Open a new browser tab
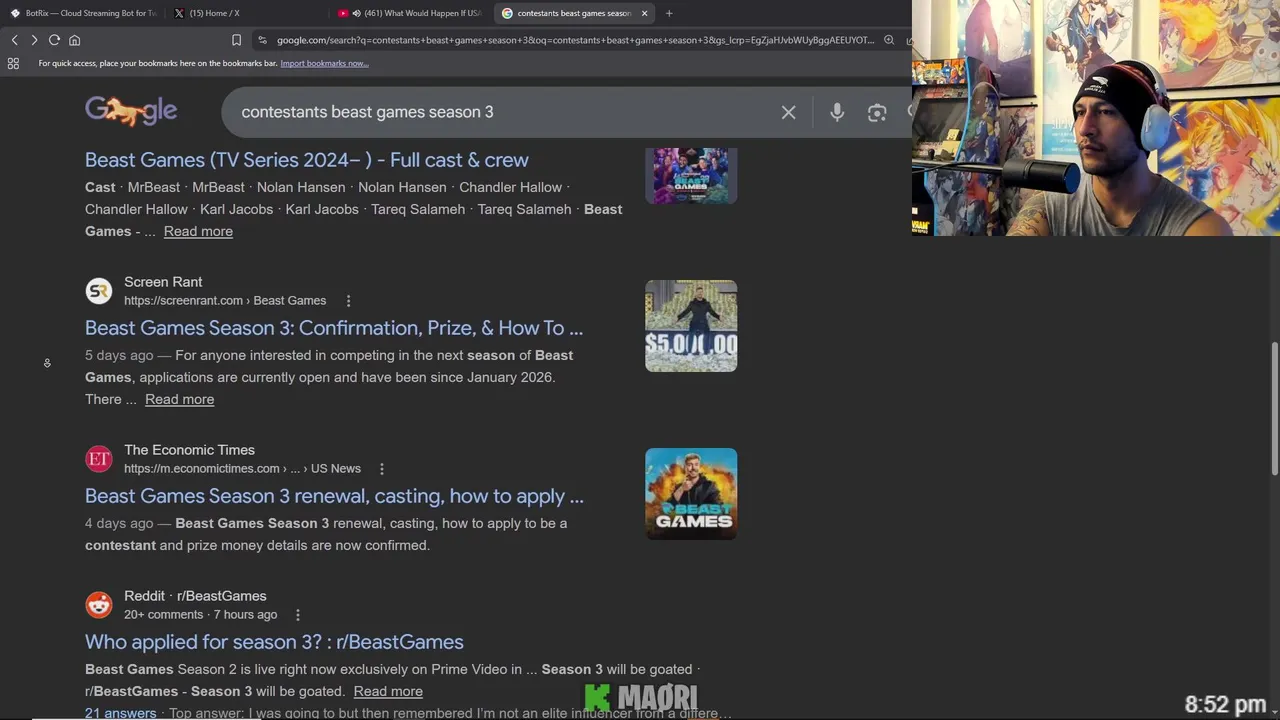This screenshot has height=720, width=1280. click(669, 13)
